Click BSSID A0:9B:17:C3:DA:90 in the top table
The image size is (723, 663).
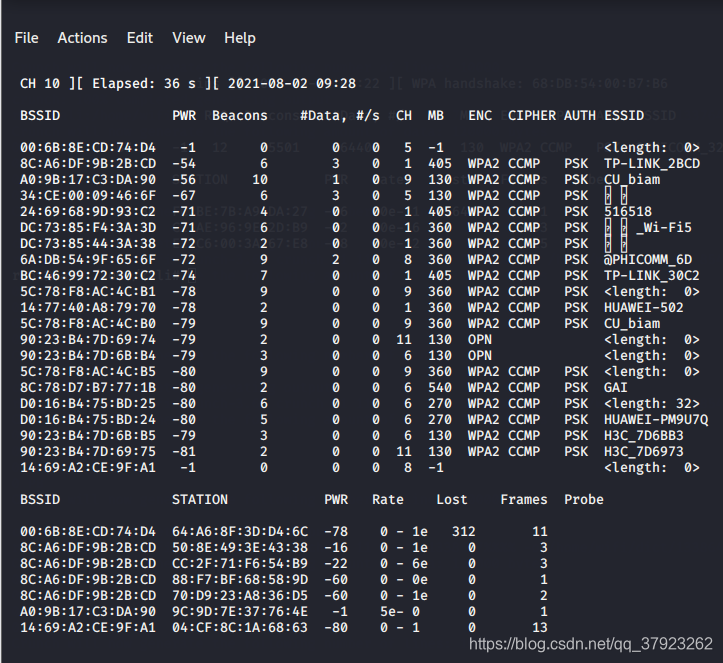(x=88, y=179)
